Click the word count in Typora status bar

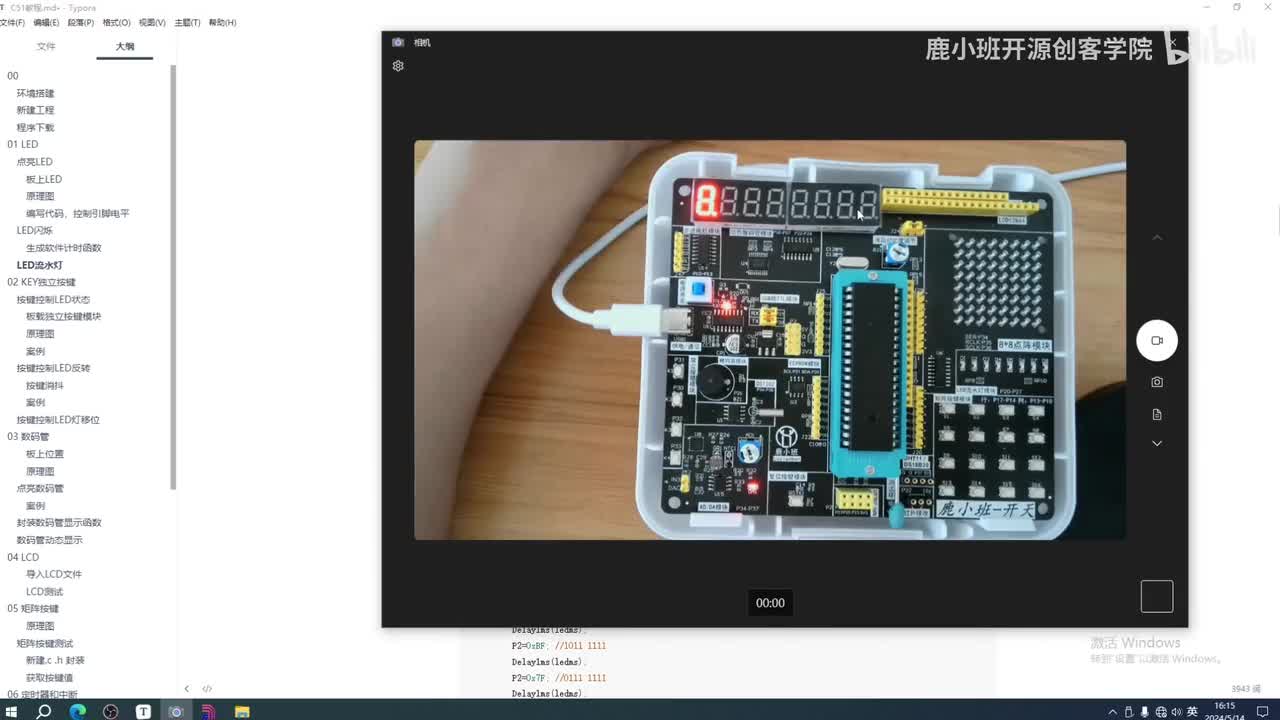[1246, 688]
